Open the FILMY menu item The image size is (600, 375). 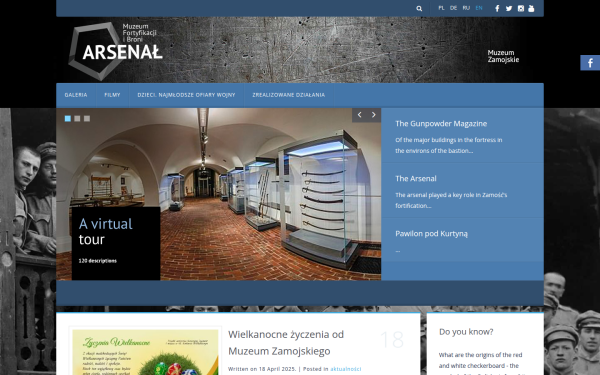pos(112,95)
